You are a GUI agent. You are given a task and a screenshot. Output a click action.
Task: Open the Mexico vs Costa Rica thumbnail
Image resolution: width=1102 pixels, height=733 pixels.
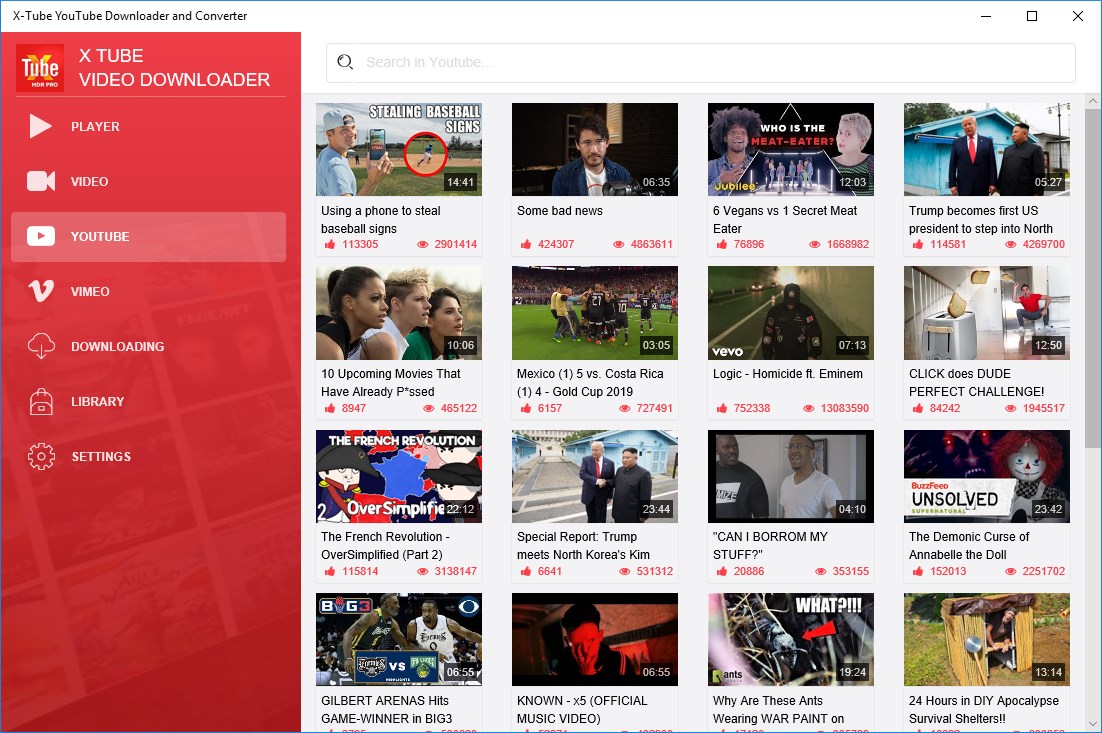595,313
